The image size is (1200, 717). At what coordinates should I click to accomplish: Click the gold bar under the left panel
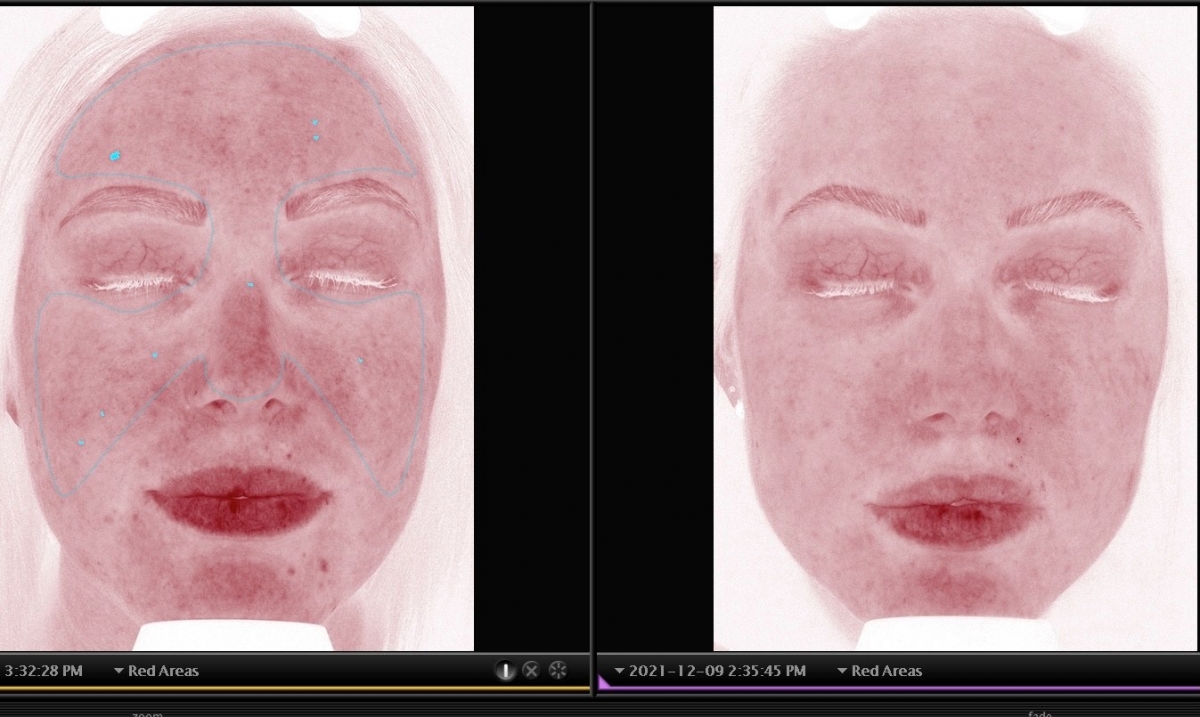point(295,688)
